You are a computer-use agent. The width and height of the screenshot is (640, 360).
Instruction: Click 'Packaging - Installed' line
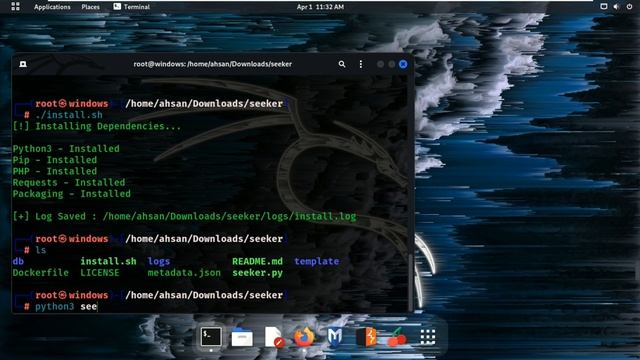point(71,194)
